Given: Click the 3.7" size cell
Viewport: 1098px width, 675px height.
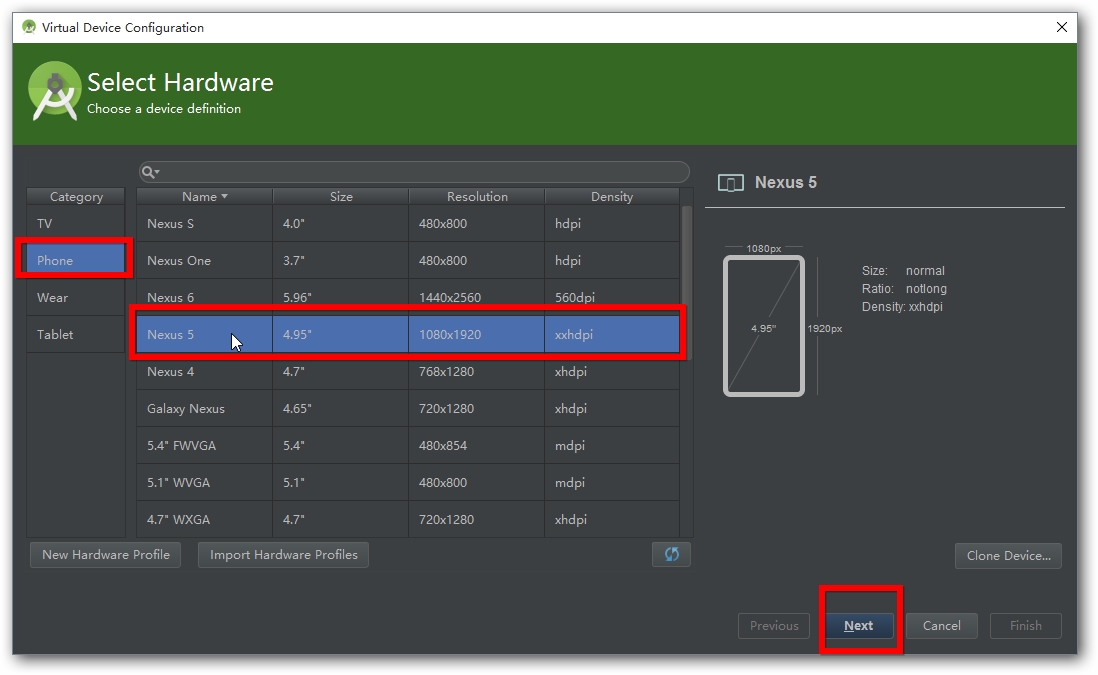Looking at the screenshot, I should (x=340, y=260).
